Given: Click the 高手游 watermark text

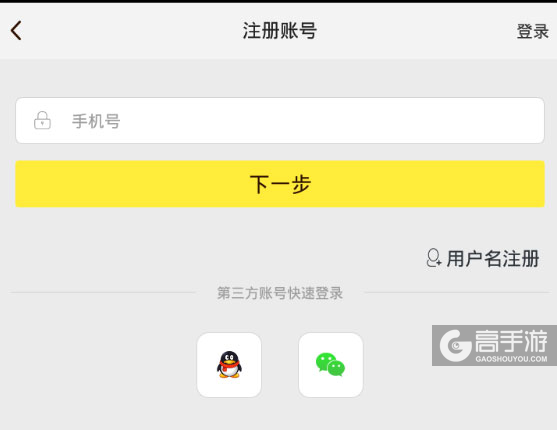Looking at the screenshot, I should pos(511,341).
